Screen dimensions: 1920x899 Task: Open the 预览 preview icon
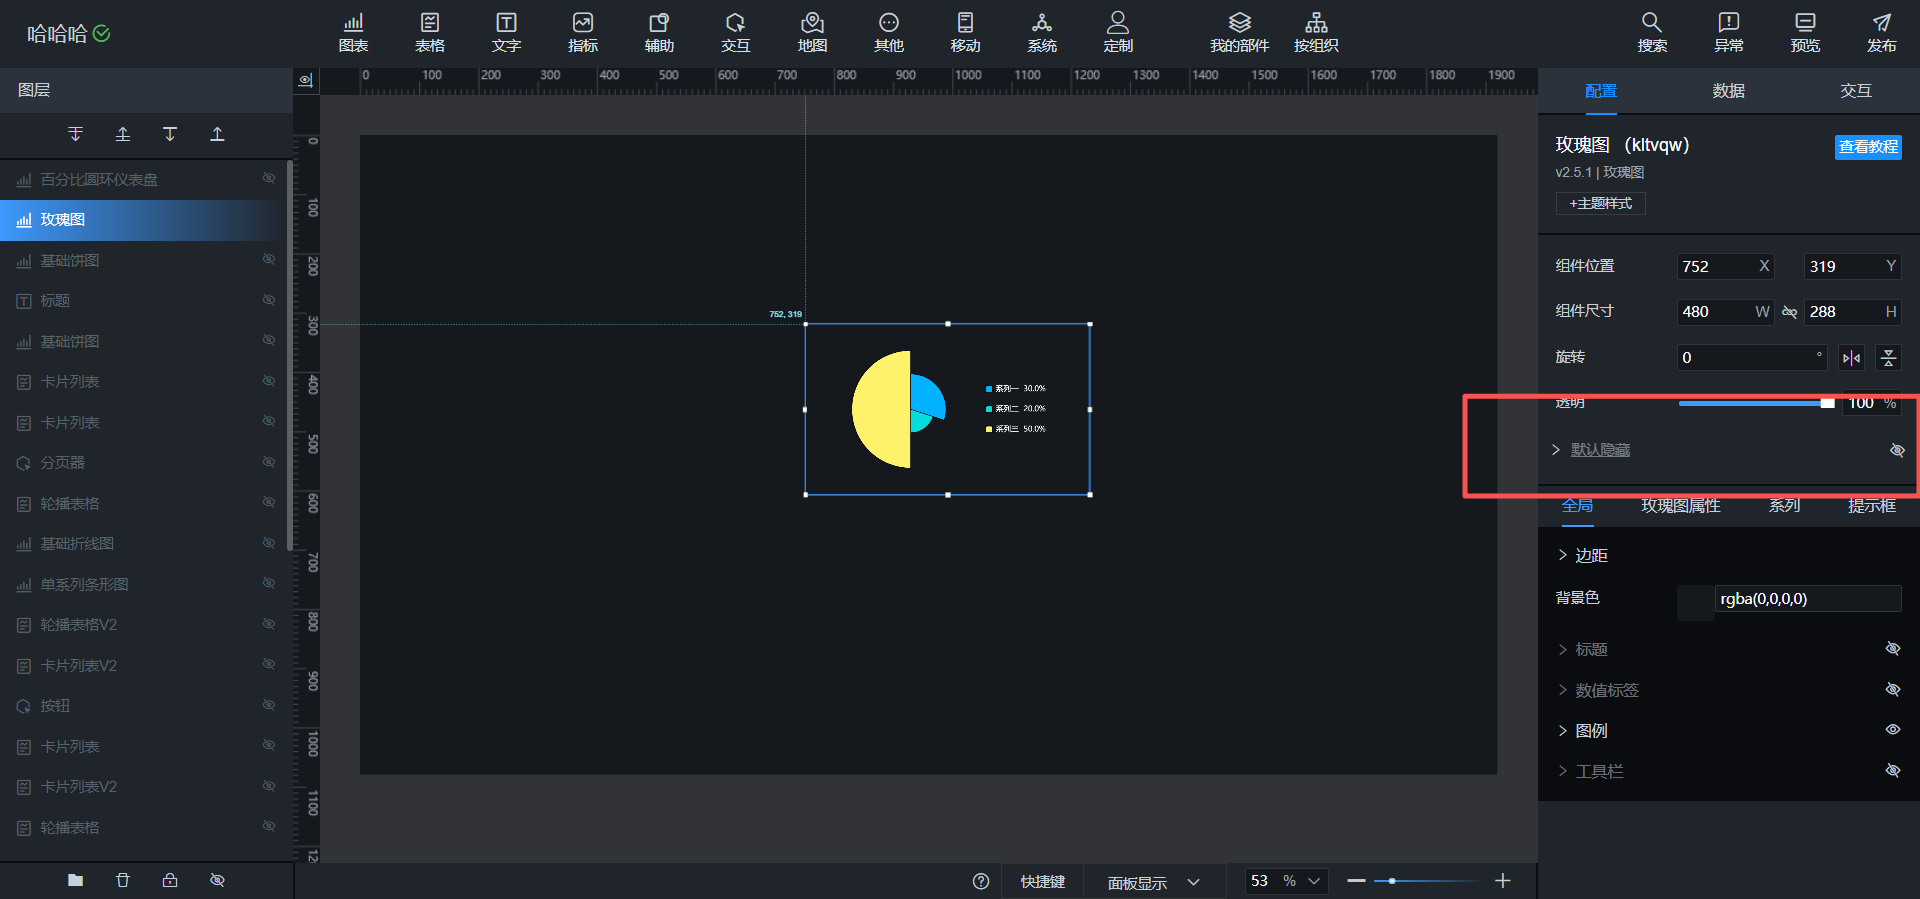[1805, 33]
